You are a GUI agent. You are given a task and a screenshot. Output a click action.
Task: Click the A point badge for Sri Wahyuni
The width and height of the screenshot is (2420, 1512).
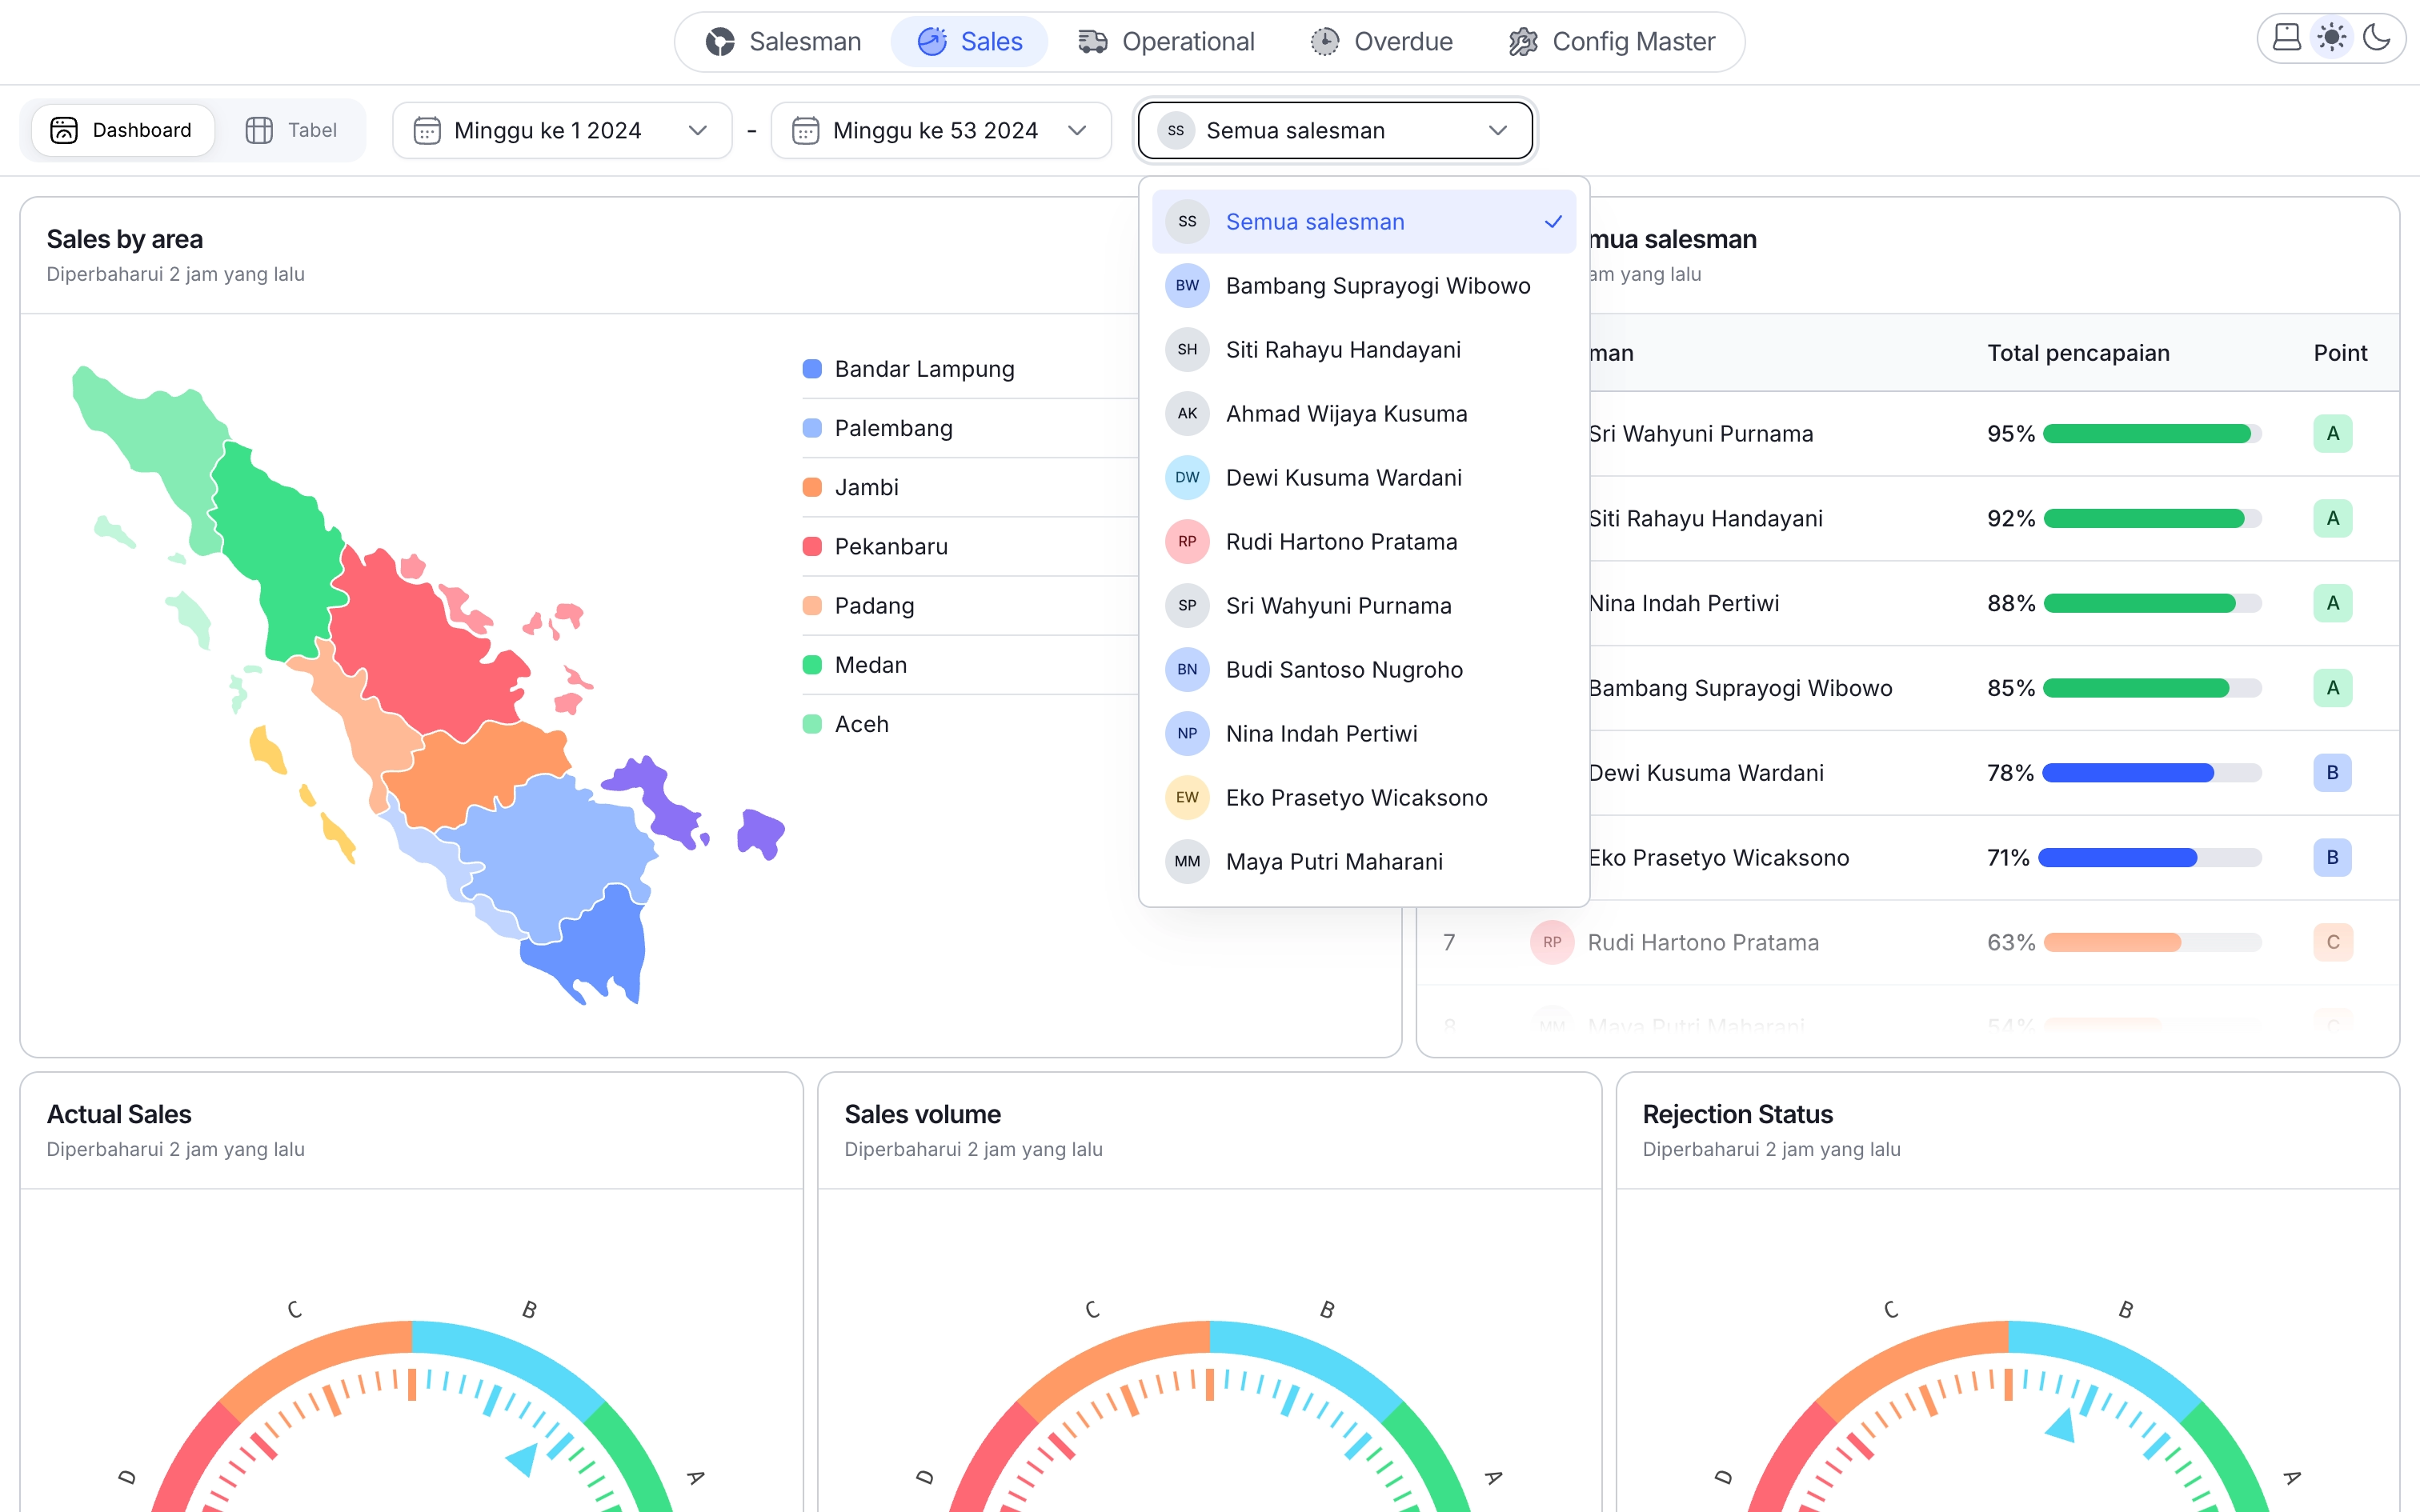pos(2332,434)
